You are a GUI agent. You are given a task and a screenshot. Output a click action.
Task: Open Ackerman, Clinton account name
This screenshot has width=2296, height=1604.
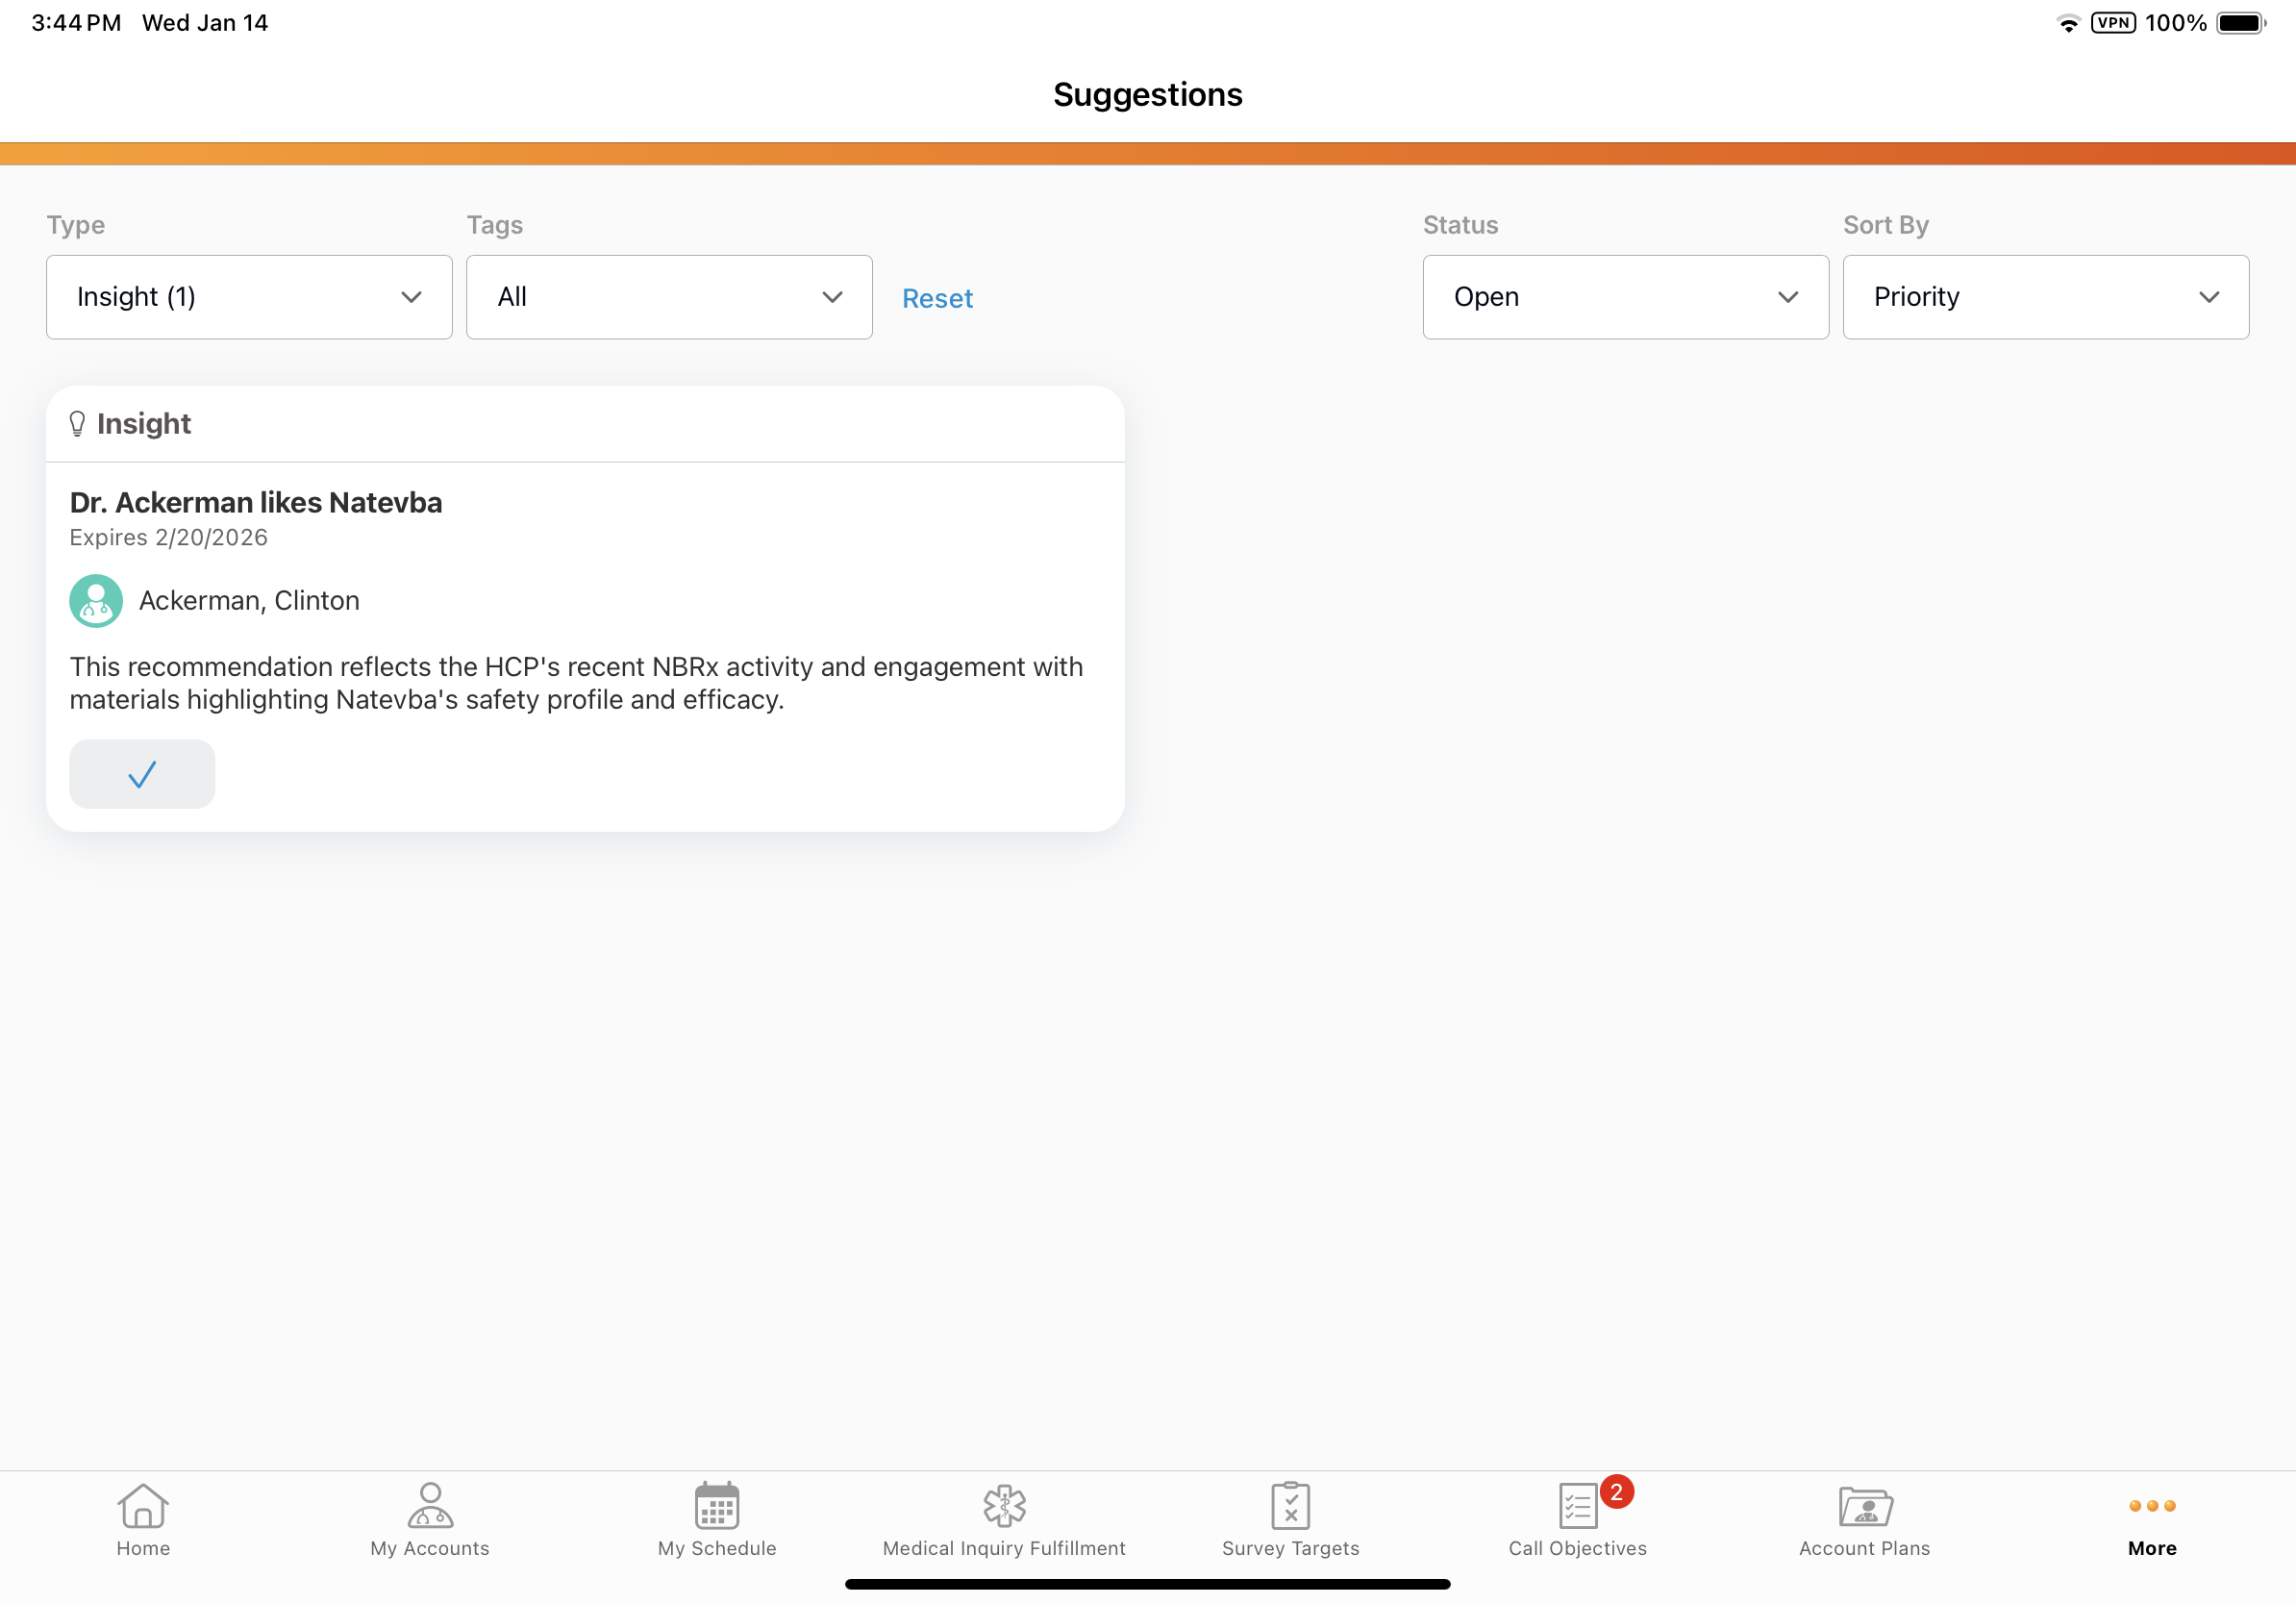click(x=249, y=600)
